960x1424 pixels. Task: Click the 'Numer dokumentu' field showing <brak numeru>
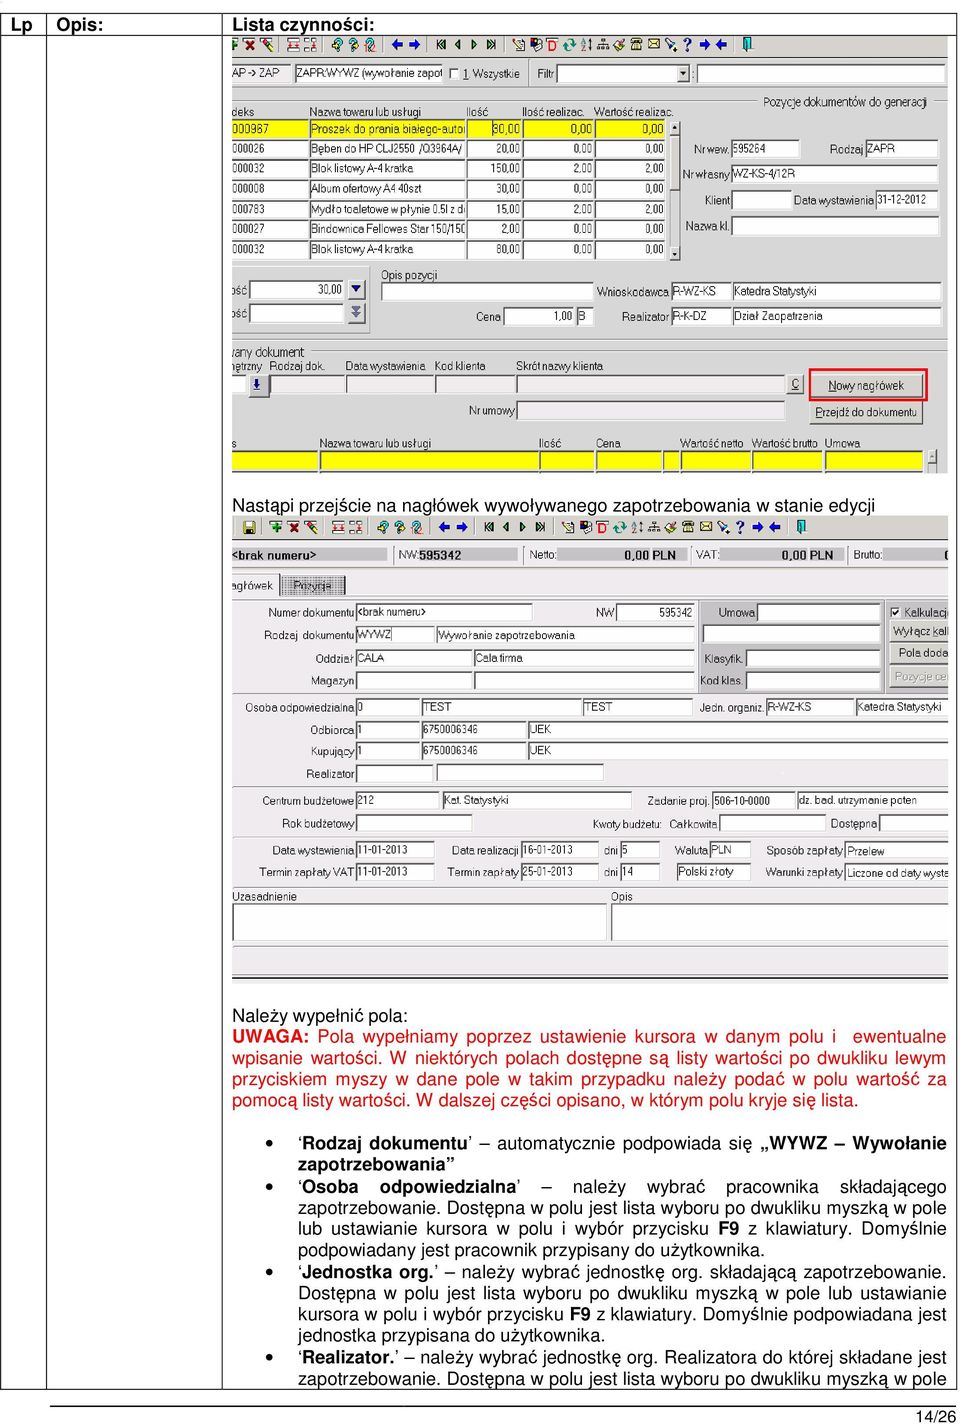tap(444, 612)
